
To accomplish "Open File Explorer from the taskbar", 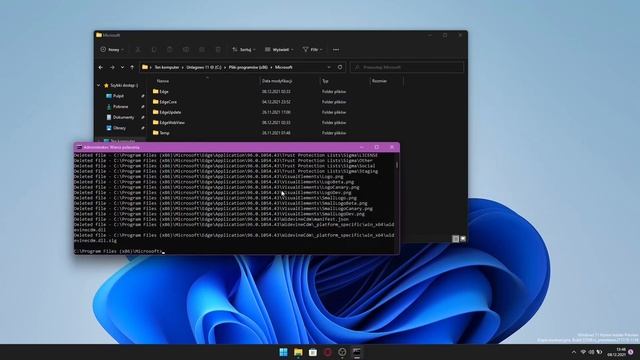I will (298, 352).
